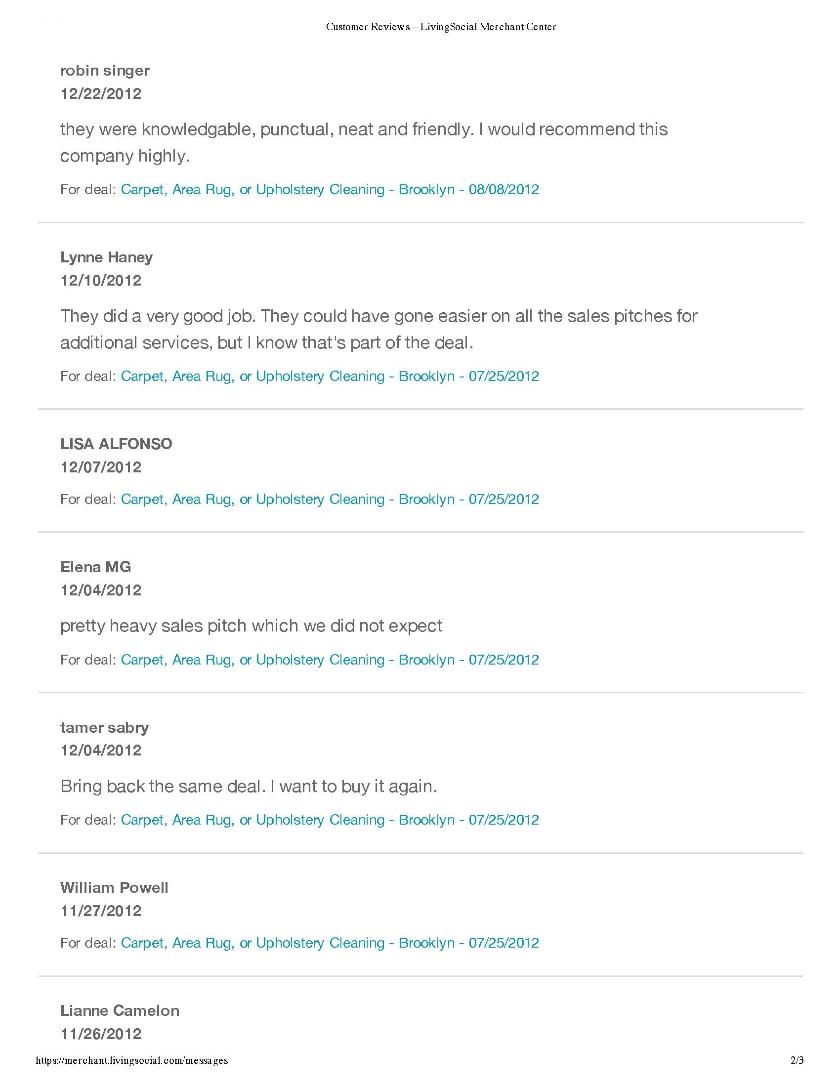Screen dimensions: 840x1087
Task: Open the deal link under Lynne Haney's review
Action: pyautogui.click(x=330, y=376)
